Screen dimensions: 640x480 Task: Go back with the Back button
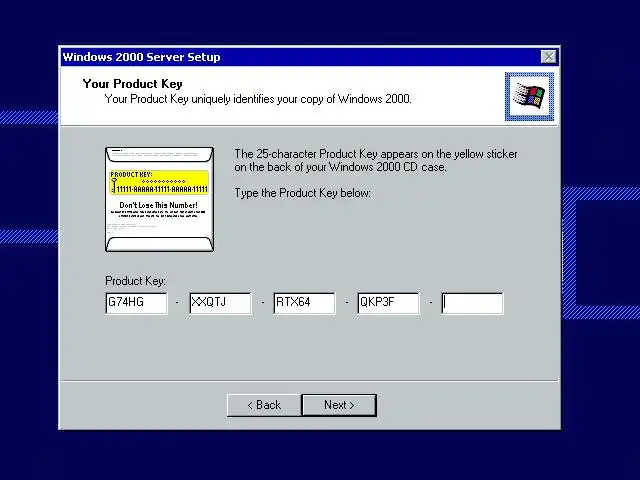(264, 405)
